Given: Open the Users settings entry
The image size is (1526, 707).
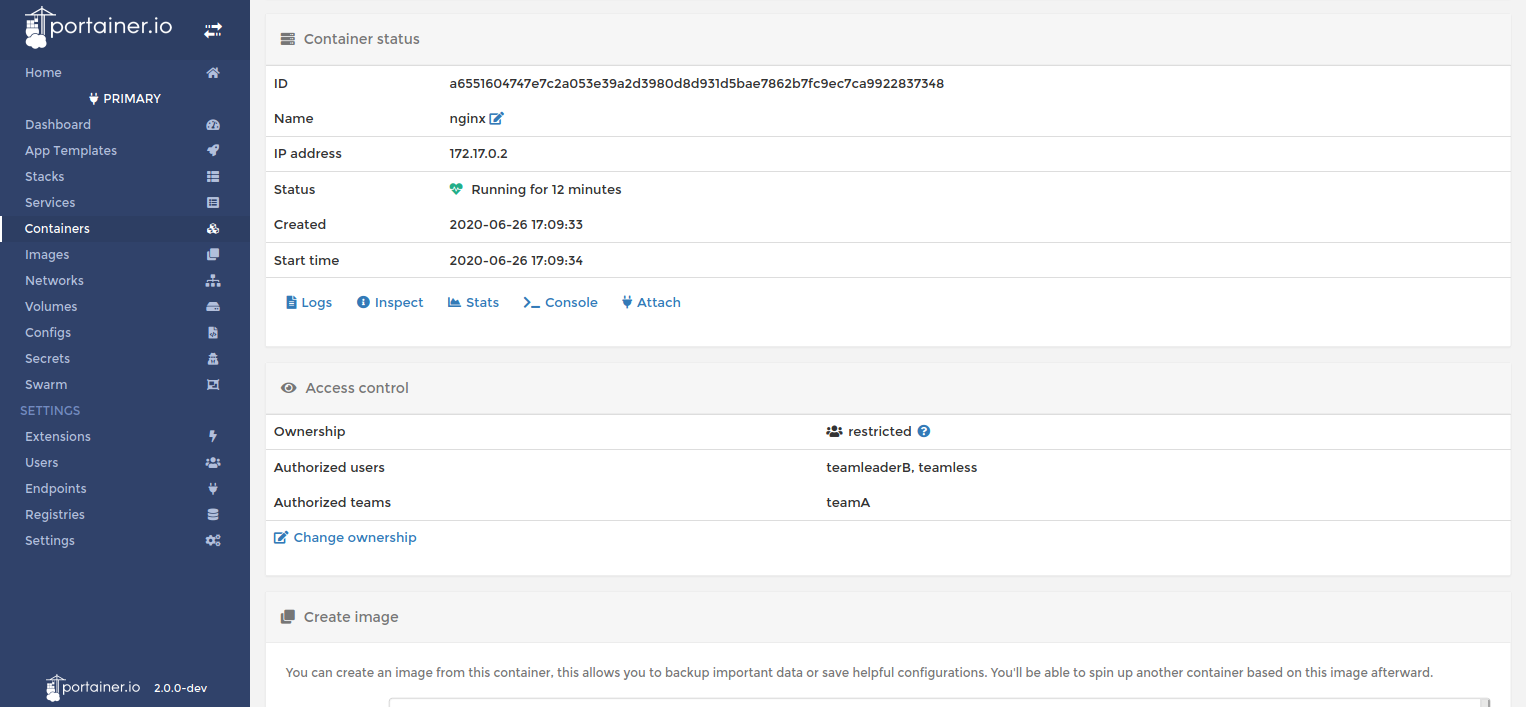Looking at the screenshot, I should click(41, 462).
